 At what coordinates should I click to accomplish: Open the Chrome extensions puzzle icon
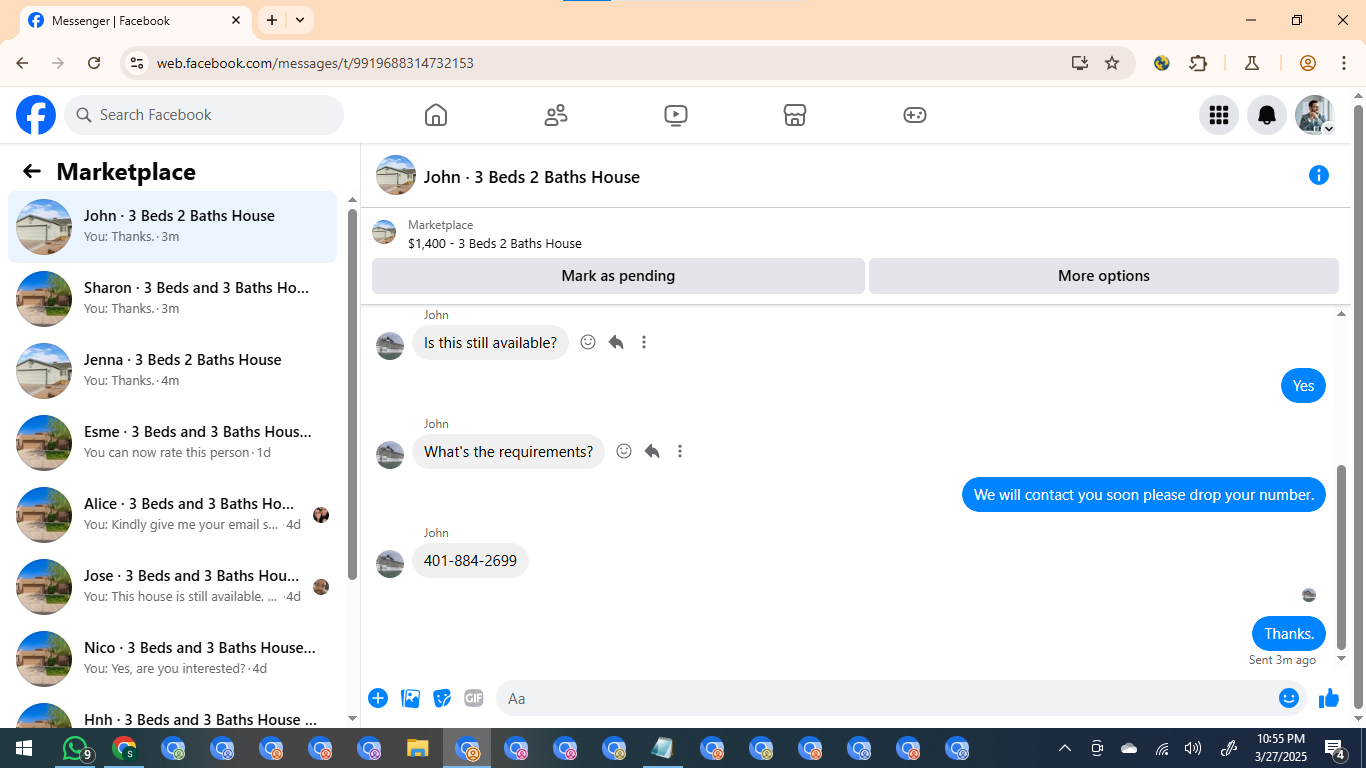pyautogui.click(x=1198, y=63)
